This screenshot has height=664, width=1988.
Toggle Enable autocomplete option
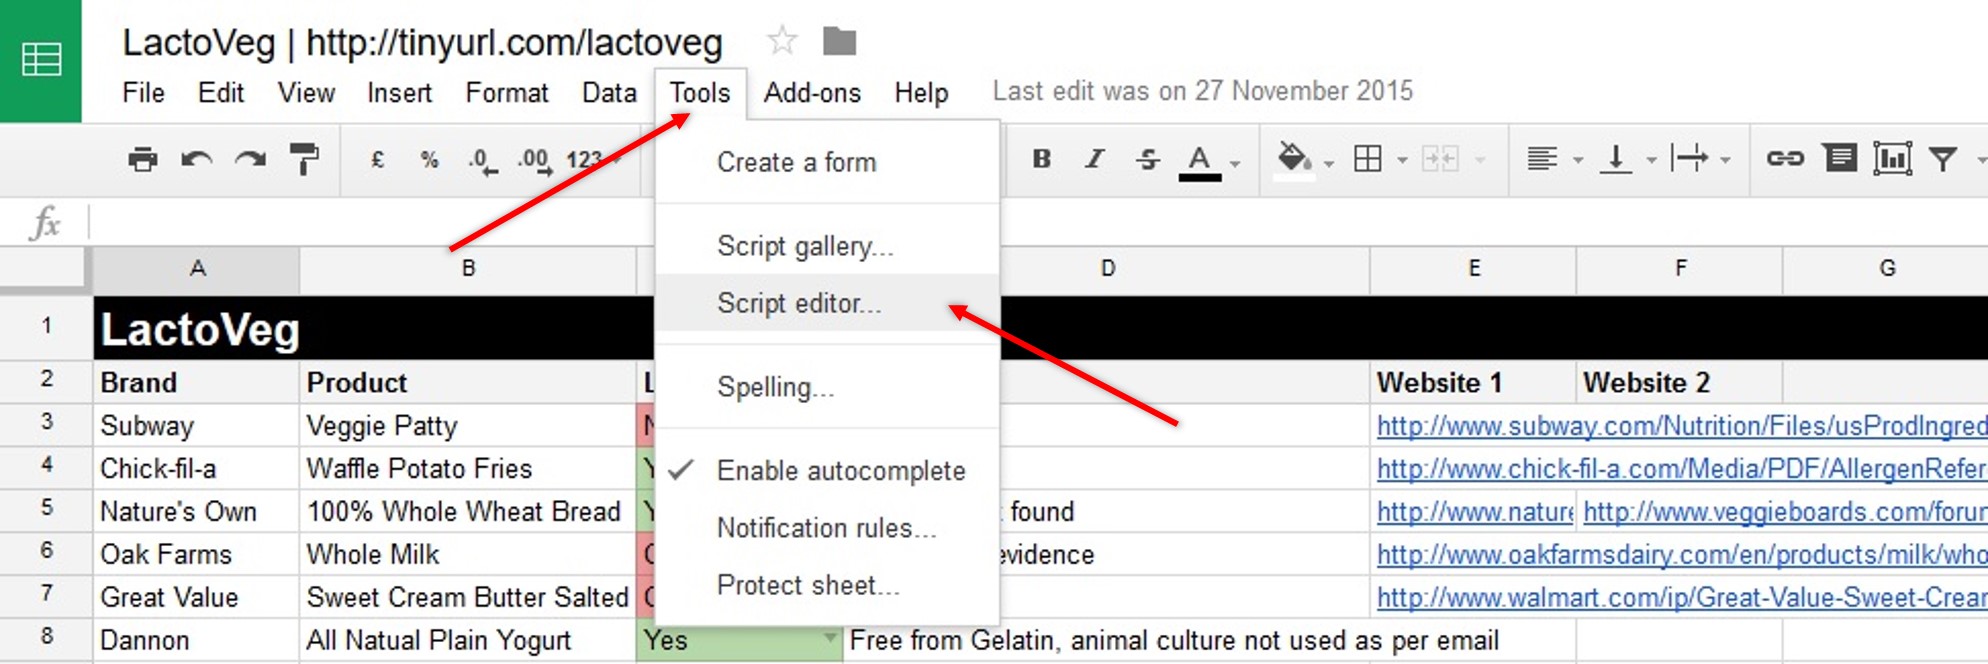point(840,471)
